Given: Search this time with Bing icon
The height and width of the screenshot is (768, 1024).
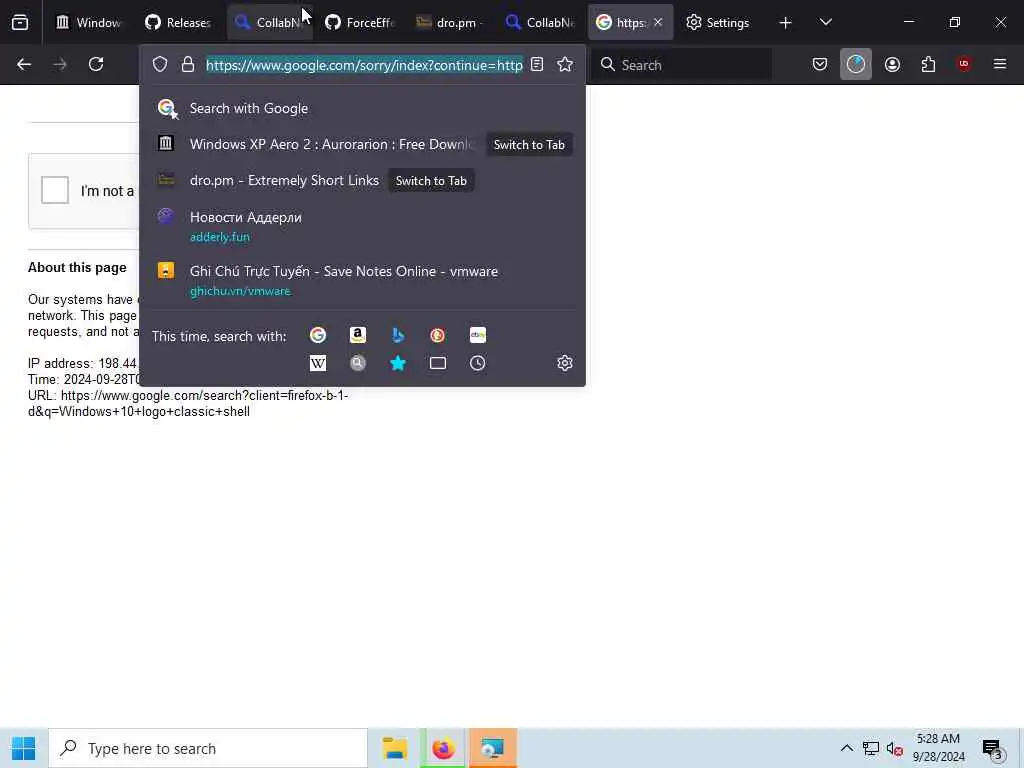Looking at the screenshot, I should pos(398,335).
